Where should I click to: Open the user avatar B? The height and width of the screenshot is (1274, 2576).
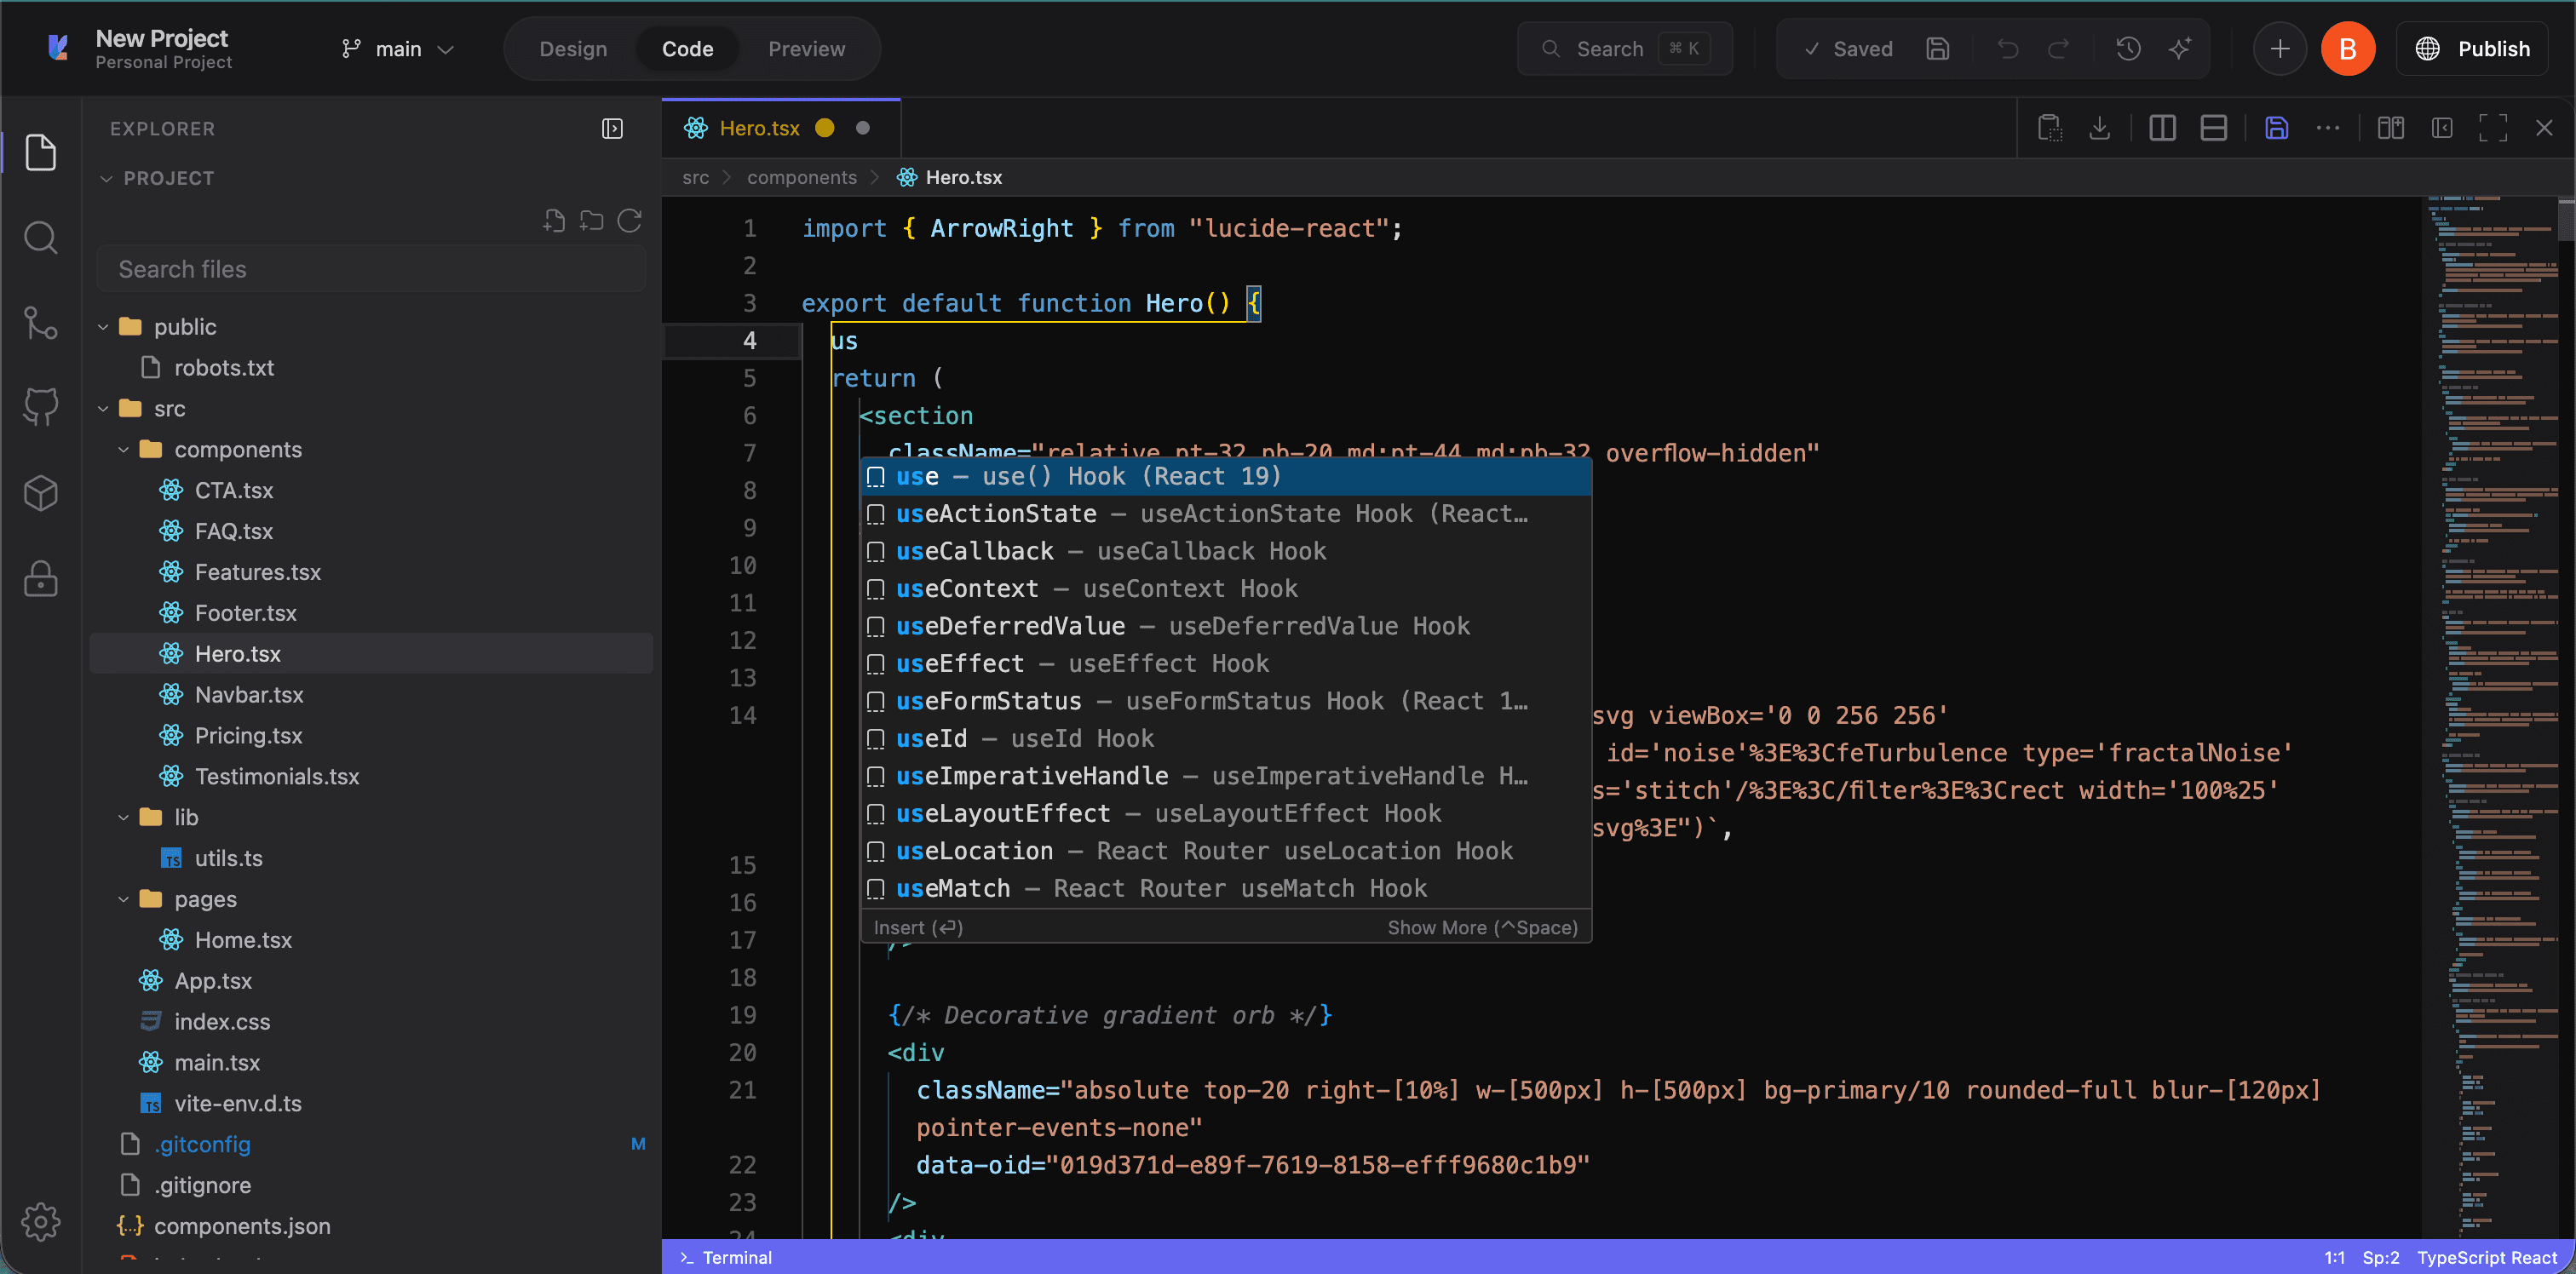(2347, 49)
